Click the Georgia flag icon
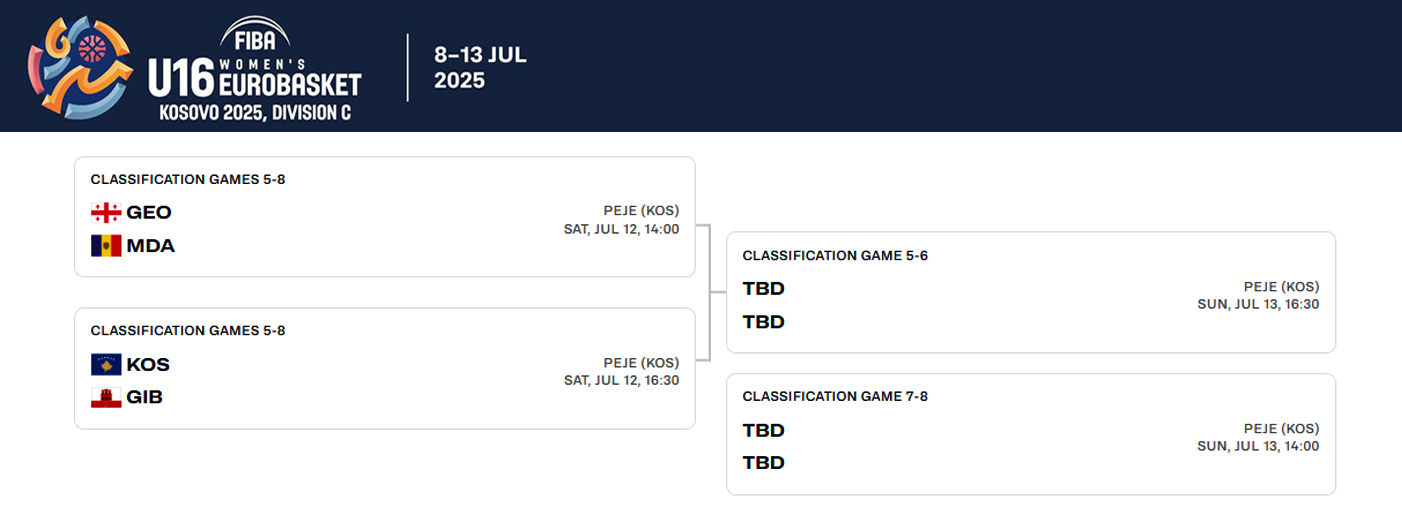 coord(106,212)
